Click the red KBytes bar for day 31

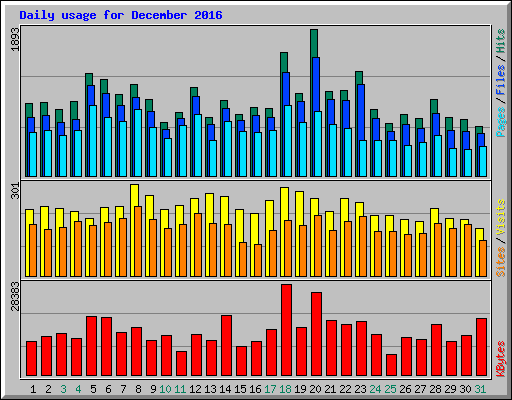pyautogui.click(x=481, y=347)
